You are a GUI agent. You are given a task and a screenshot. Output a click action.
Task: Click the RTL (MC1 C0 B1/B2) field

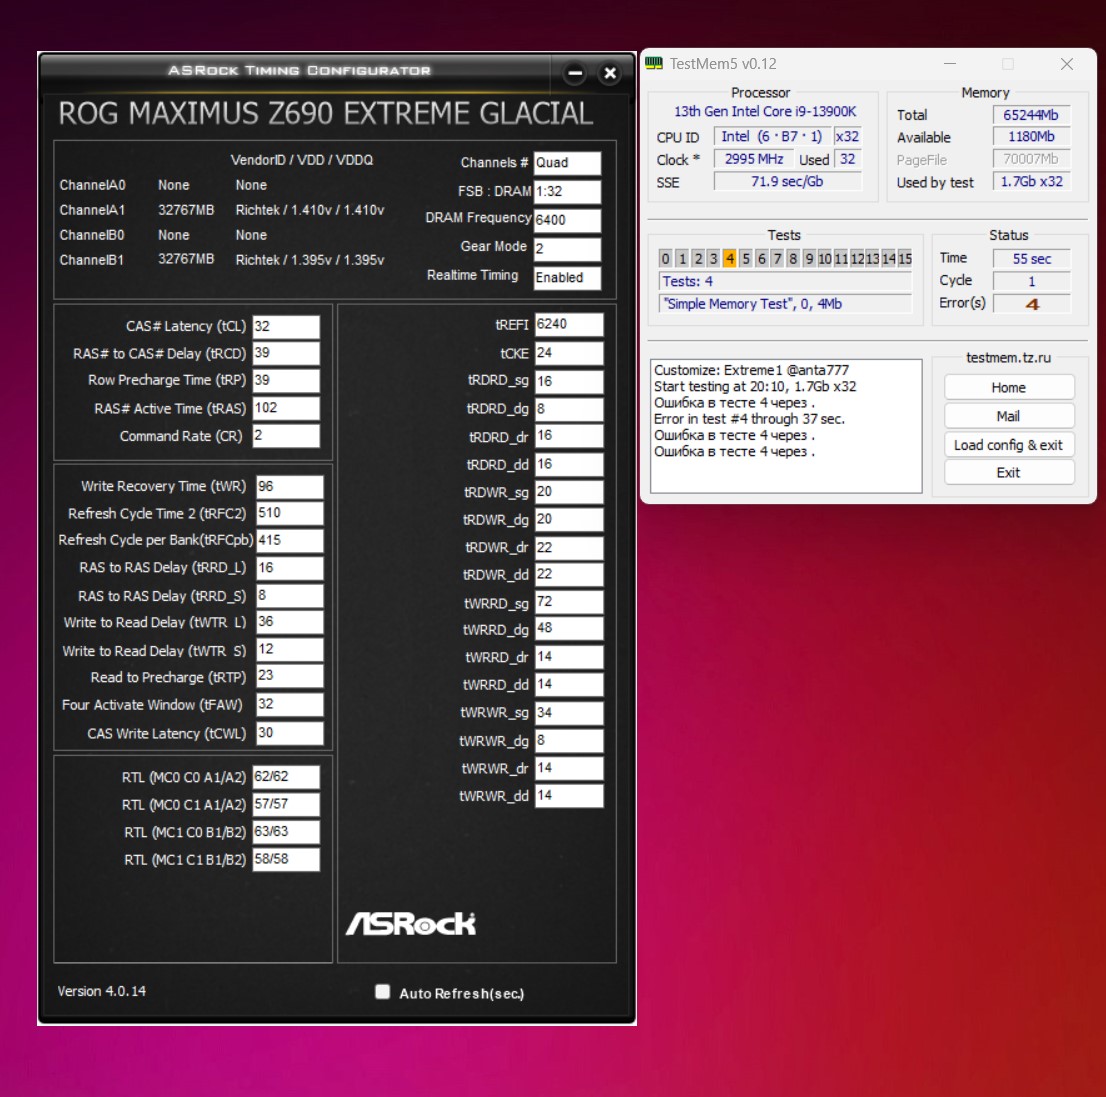click(286, 832)
